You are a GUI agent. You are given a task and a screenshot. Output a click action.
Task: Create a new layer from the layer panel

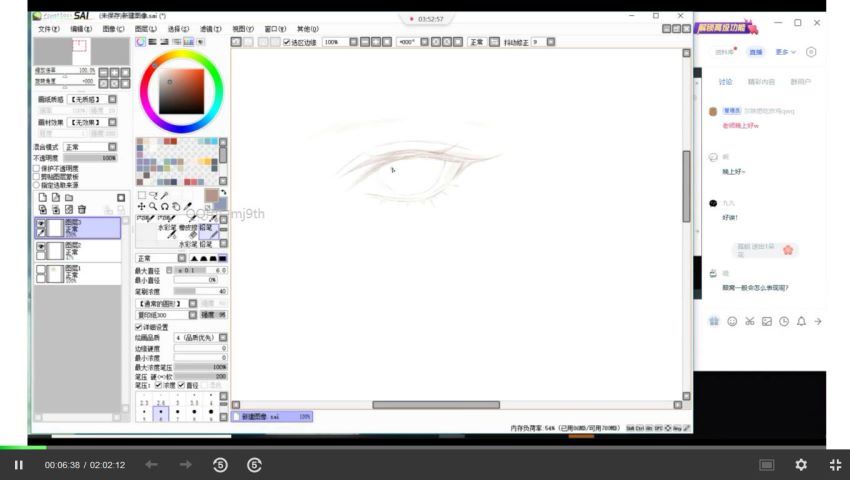click(42, 198)
